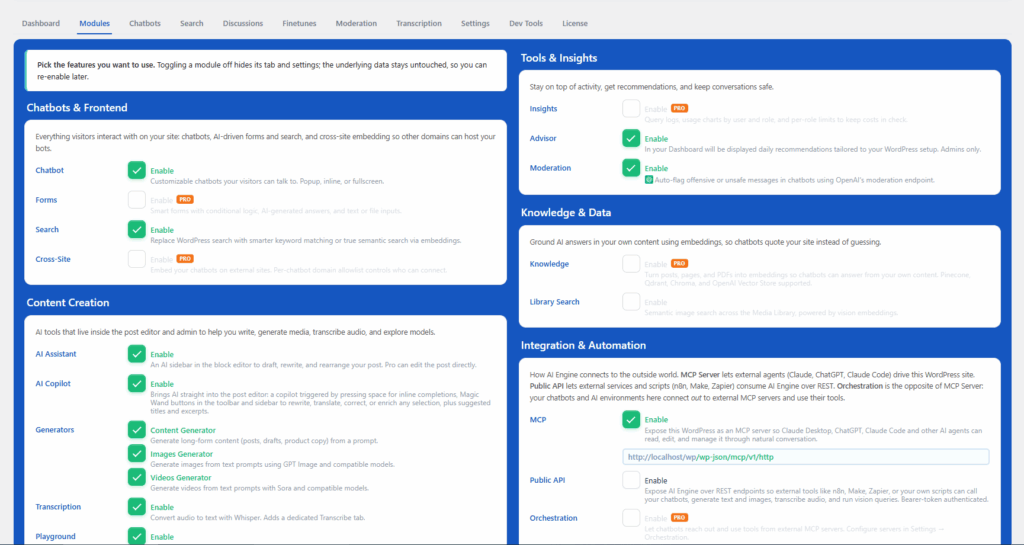Click the 'Advisor' row label
This screenshot has height=545, width=1024.
click(x=543, y=138)
